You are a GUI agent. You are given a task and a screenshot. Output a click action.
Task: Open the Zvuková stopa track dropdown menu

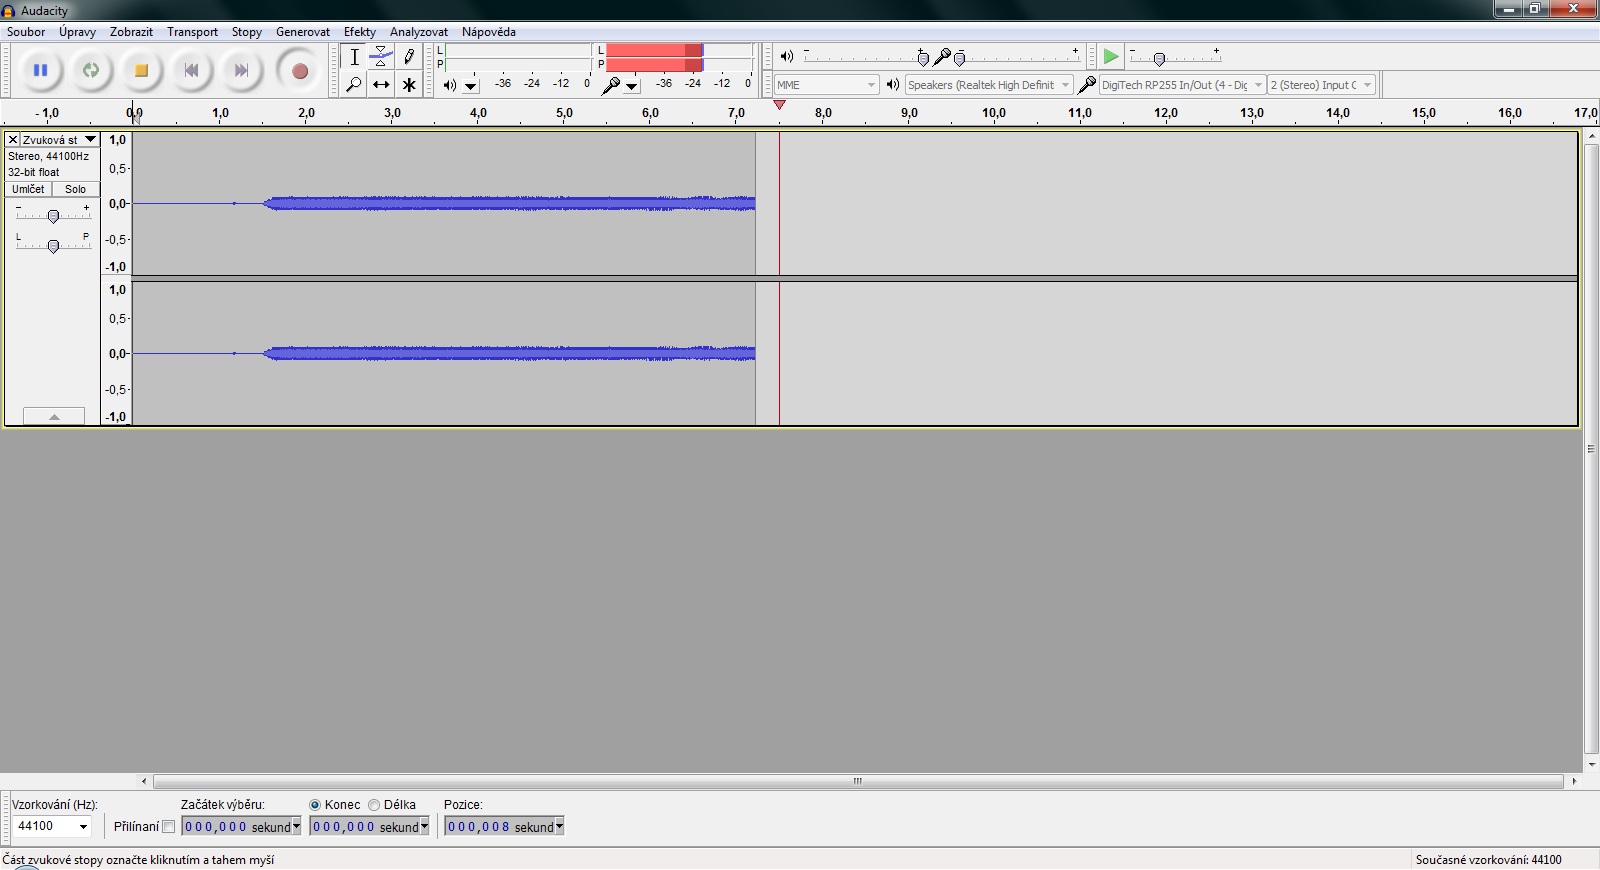[x=60, y=140]
